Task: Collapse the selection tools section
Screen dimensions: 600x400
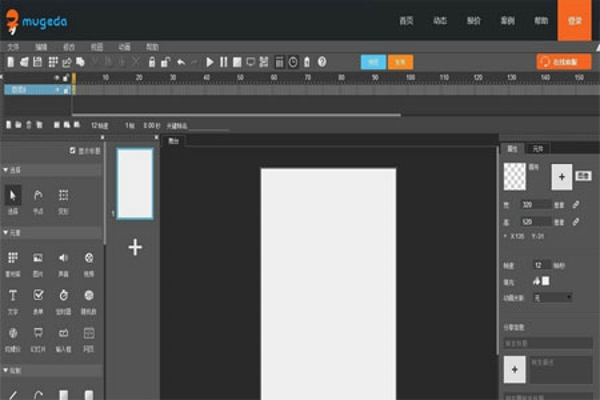Action: click(x=6, y=170)
